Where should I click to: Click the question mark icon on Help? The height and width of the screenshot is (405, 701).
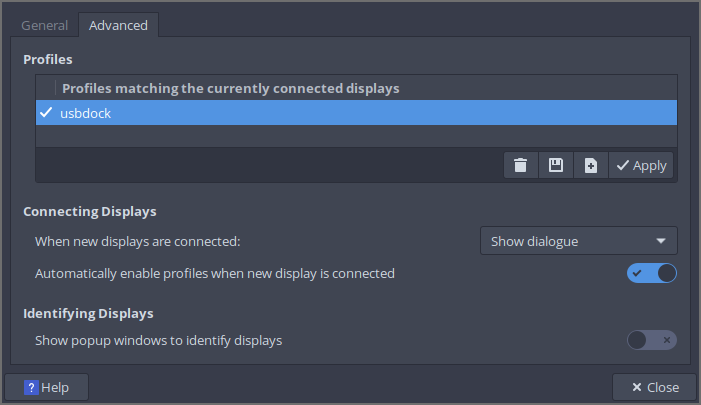click(31, 387)
